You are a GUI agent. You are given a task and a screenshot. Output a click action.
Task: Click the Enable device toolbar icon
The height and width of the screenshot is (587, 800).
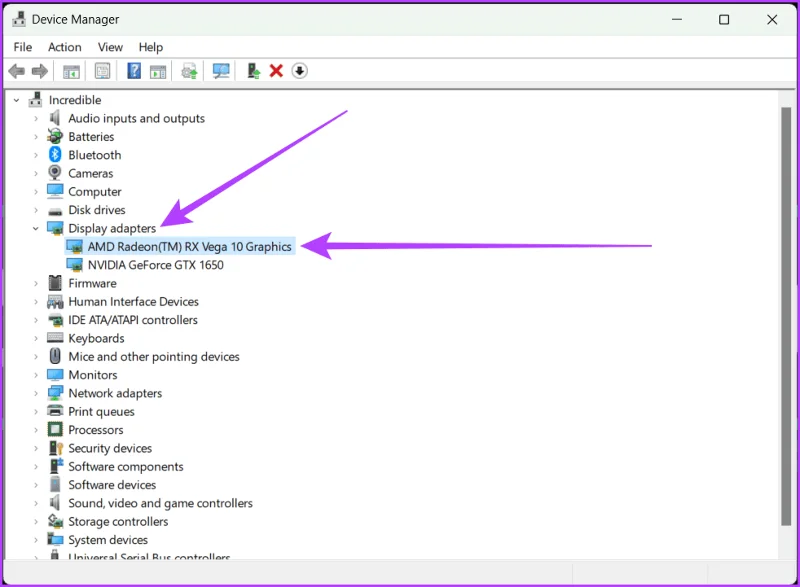tap(254, 71)
